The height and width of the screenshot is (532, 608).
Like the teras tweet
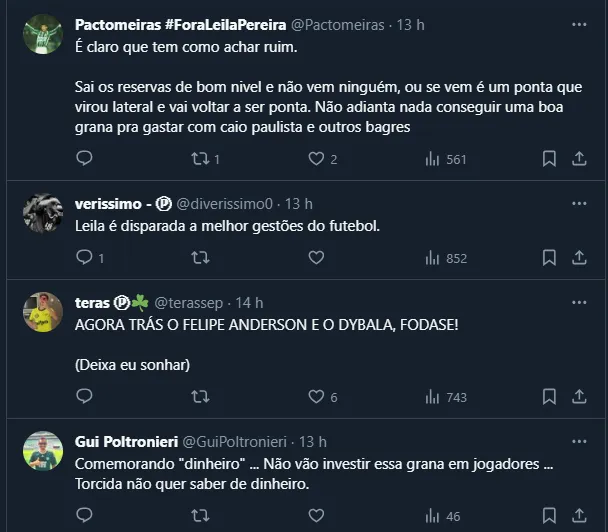click(316, 397)
